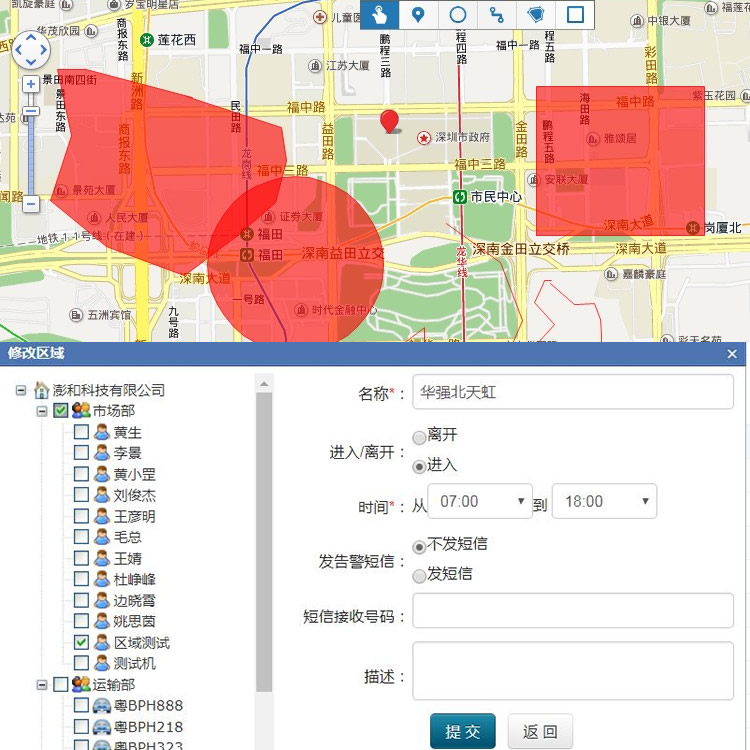This screenshot has height=750, width=750.
Task: Select the rectangle drawing tool
Action: click(575, 15)
